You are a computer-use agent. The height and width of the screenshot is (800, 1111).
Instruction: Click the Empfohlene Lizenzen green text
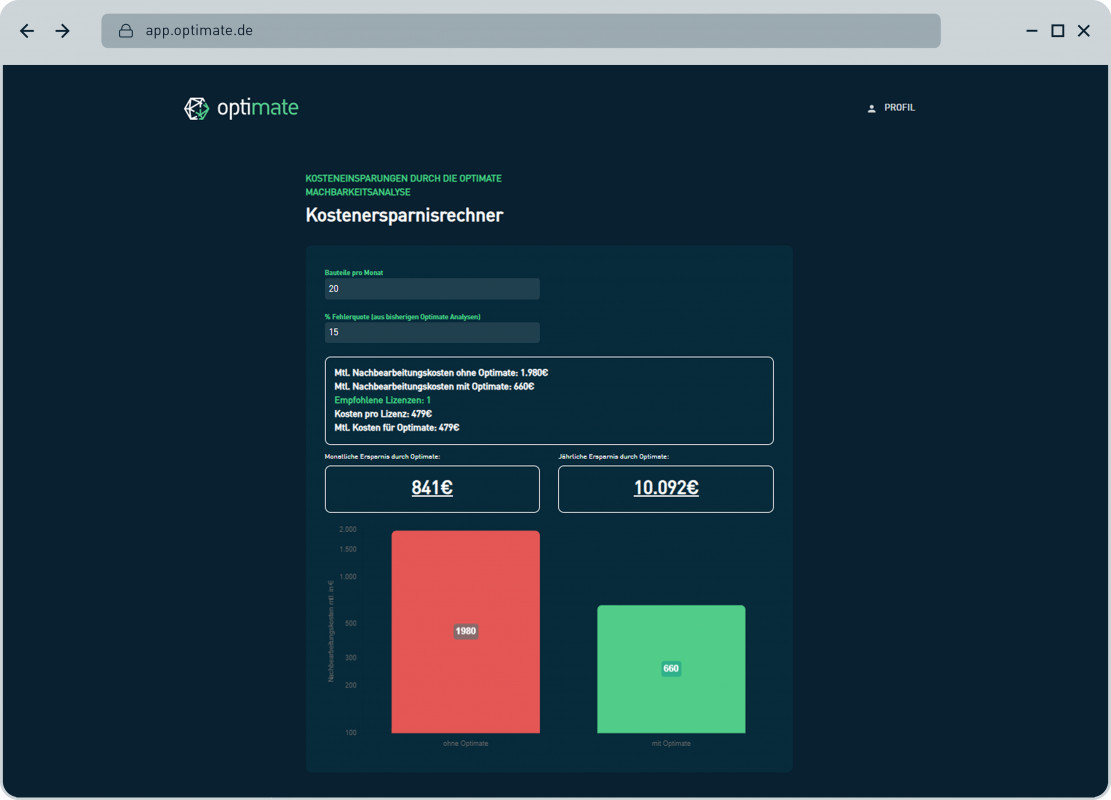383,400
